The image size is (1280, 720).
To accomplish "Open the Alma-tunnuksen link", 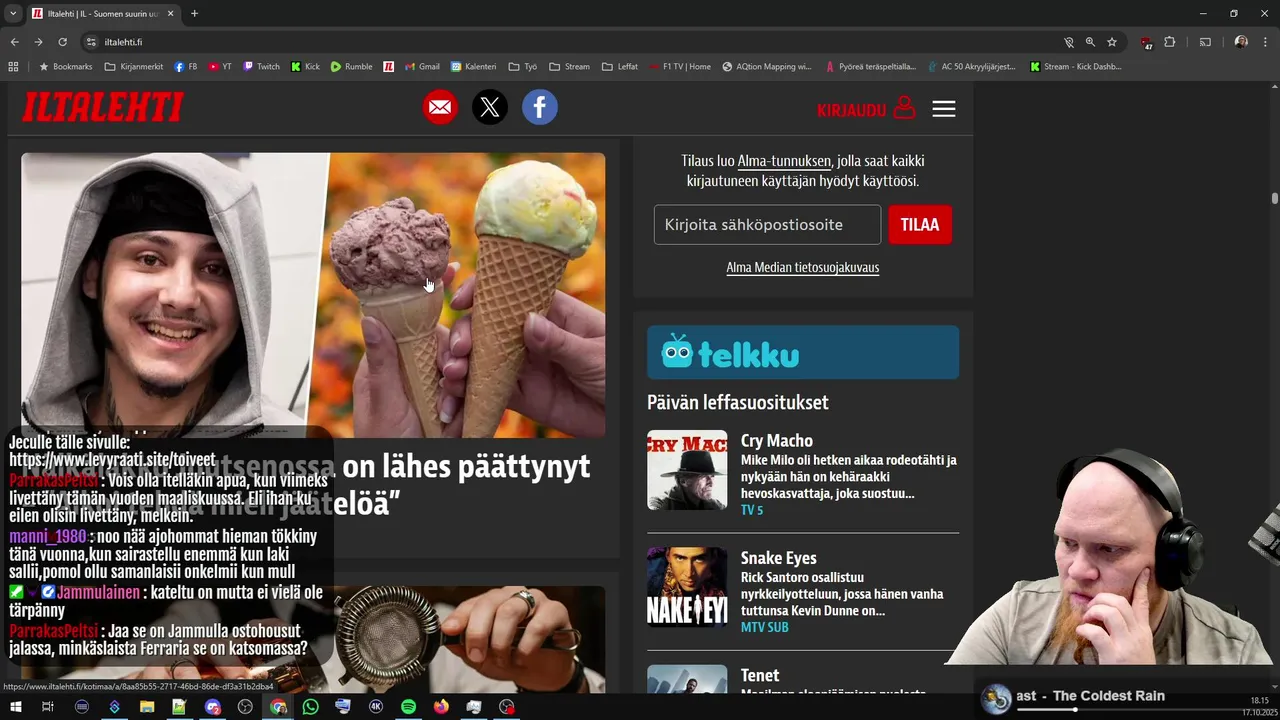I will click(784, 161).
